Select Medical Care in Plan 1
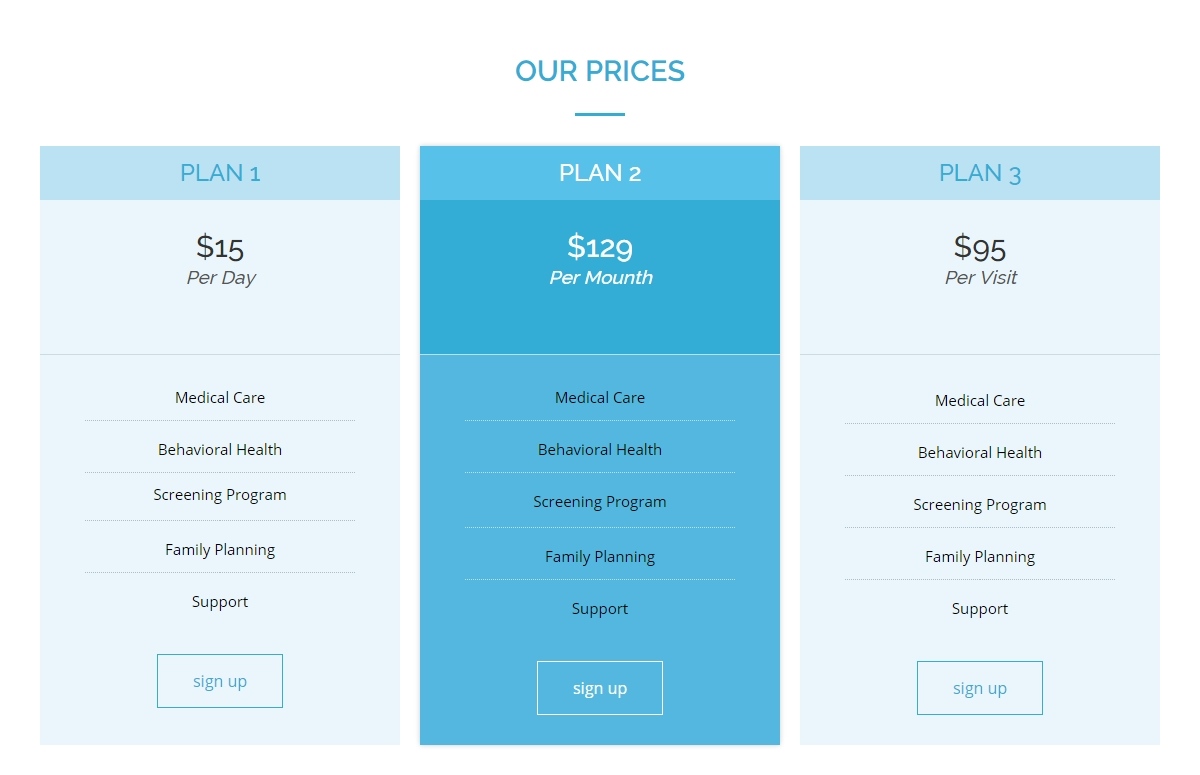The width and height of the screenshot is (1200, 775). (220, 398)
